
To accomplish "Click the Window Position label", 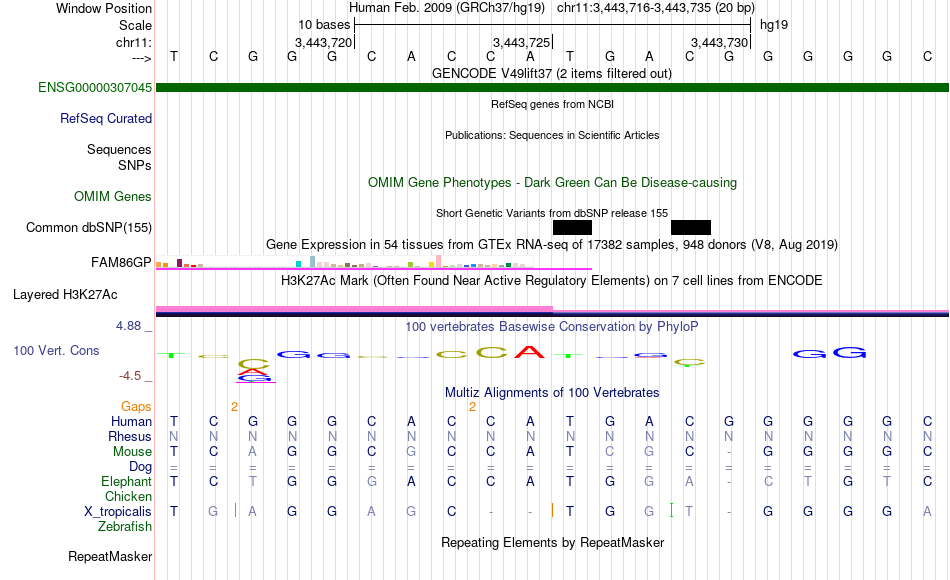I will tap(104, 8).
